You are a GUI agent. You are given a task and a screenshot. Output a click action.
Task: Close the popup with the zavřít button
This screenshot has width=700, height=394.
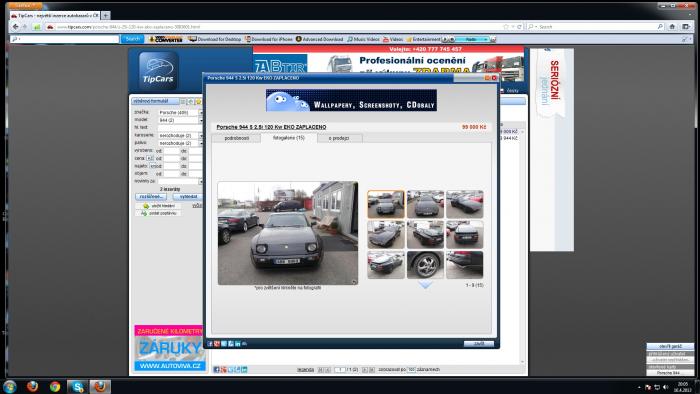[x=479, y=344]
